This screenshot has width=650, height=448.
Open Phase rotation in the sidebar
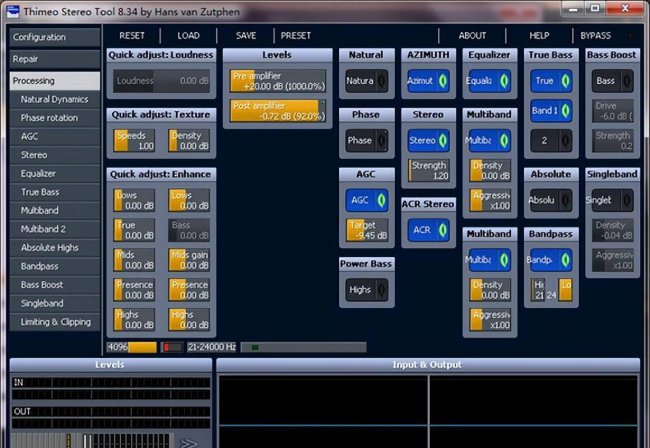point(55,118)
